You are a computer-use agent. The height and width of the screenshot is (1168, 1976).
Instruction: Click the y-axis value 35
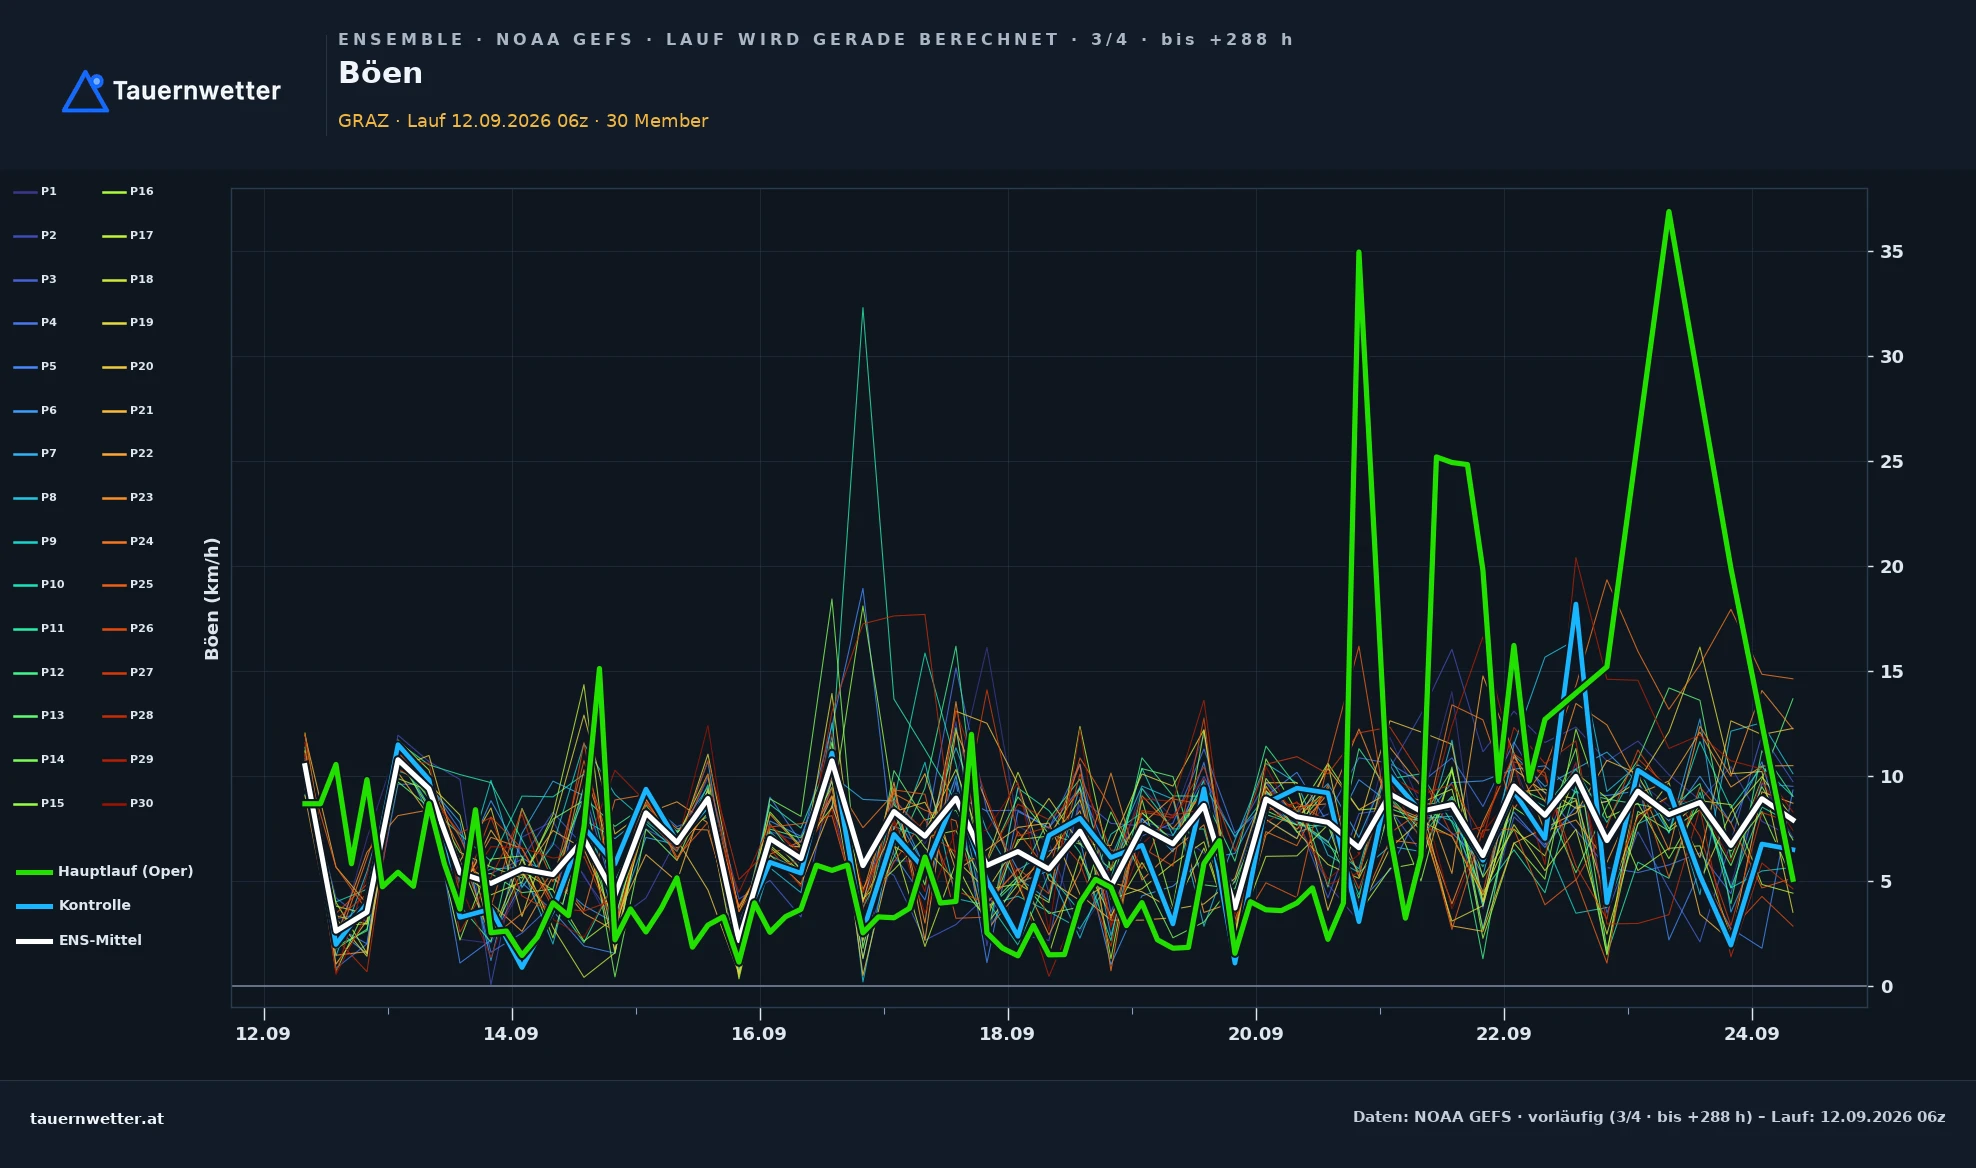[1892, 252]
